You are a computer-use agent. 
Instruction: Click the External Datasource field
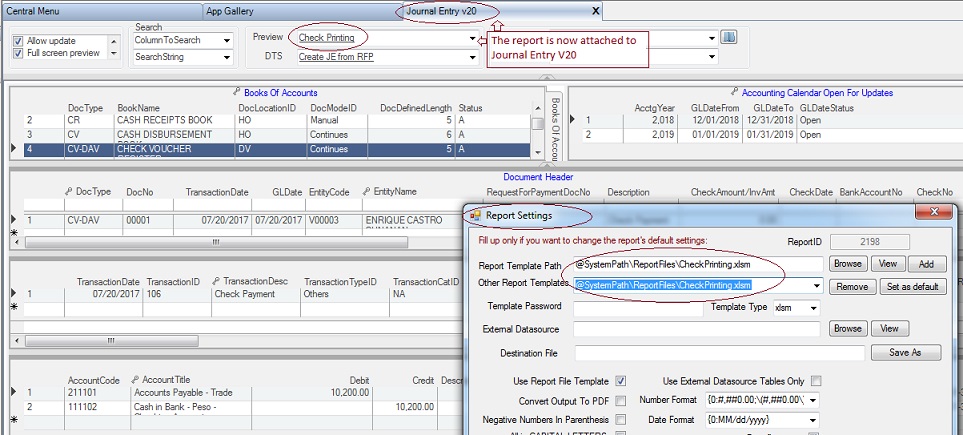pyautogui.click(x=696, y=329)
